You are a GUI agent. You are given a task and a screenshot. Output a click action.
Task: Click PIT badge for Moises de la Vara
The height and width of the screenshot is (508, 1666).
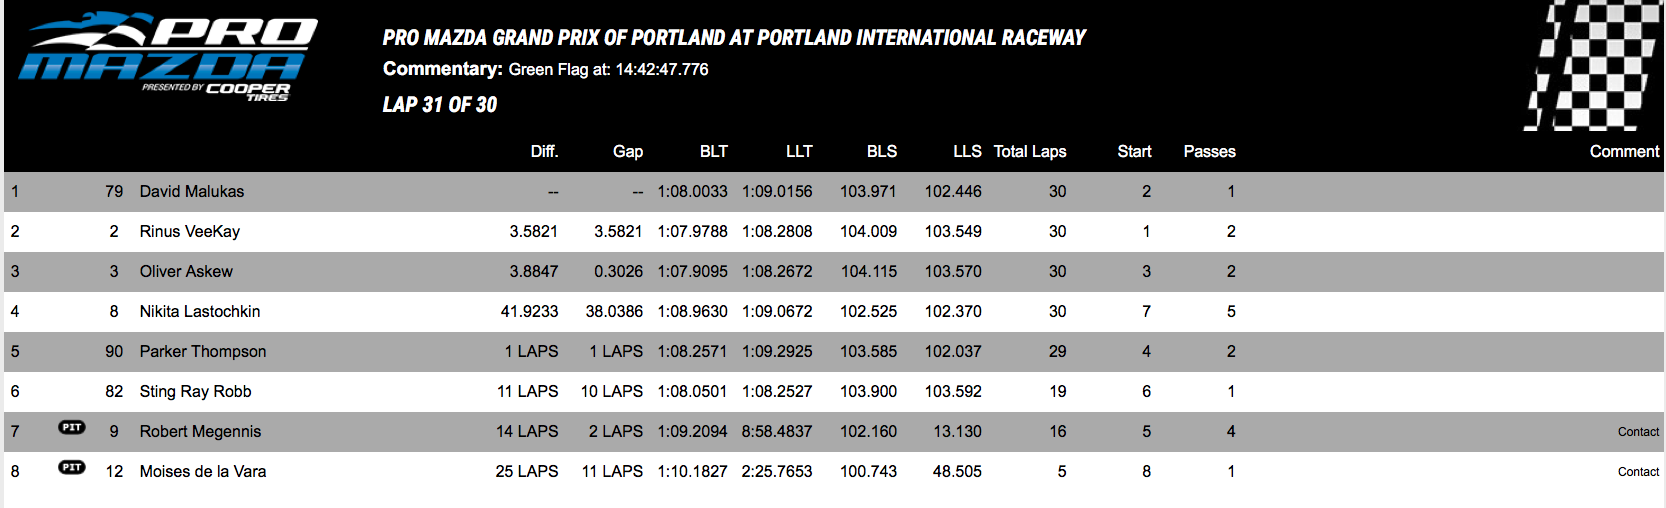pyautogui.click(x=72, y=468)
